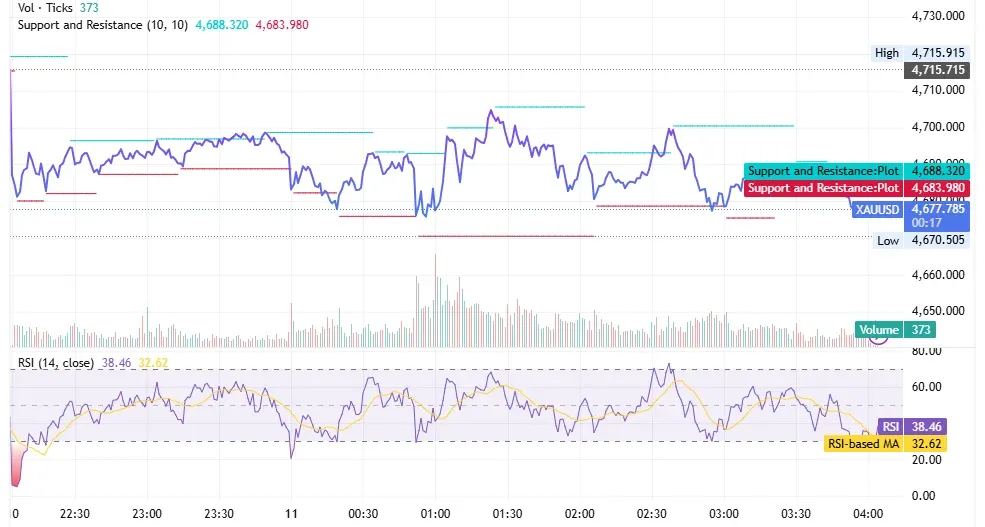The image size is (985, 527).
Task: Click yellow 32.62 value in RSI legend
Action: point(153,363)
